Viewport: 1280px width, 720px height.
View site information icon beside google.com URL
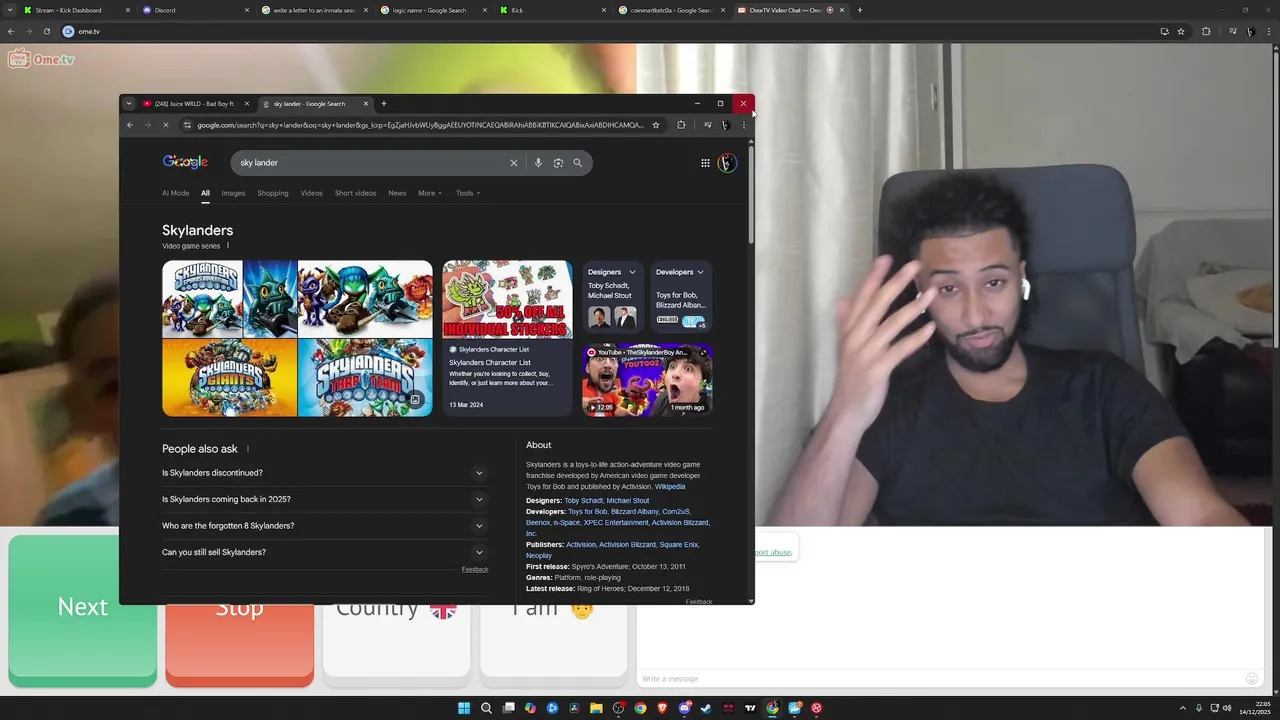(187, 125)
